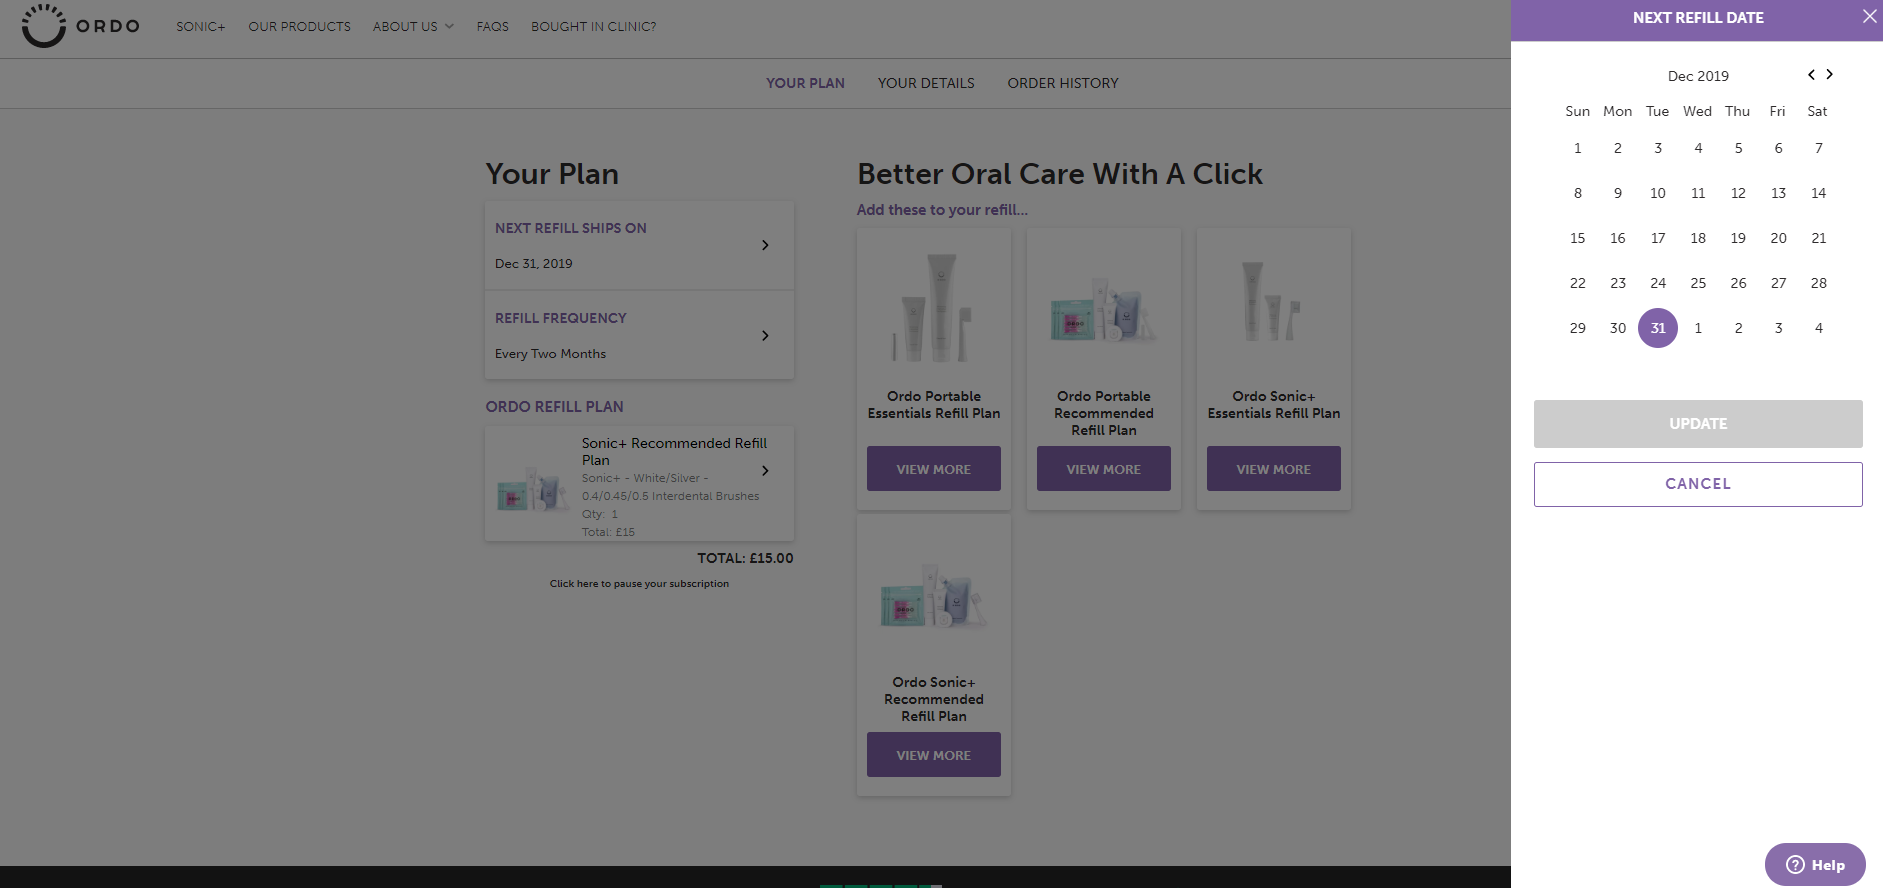Click the Update button
Viewport: 1883px width, 888px height.
[x=1698, y=424]
